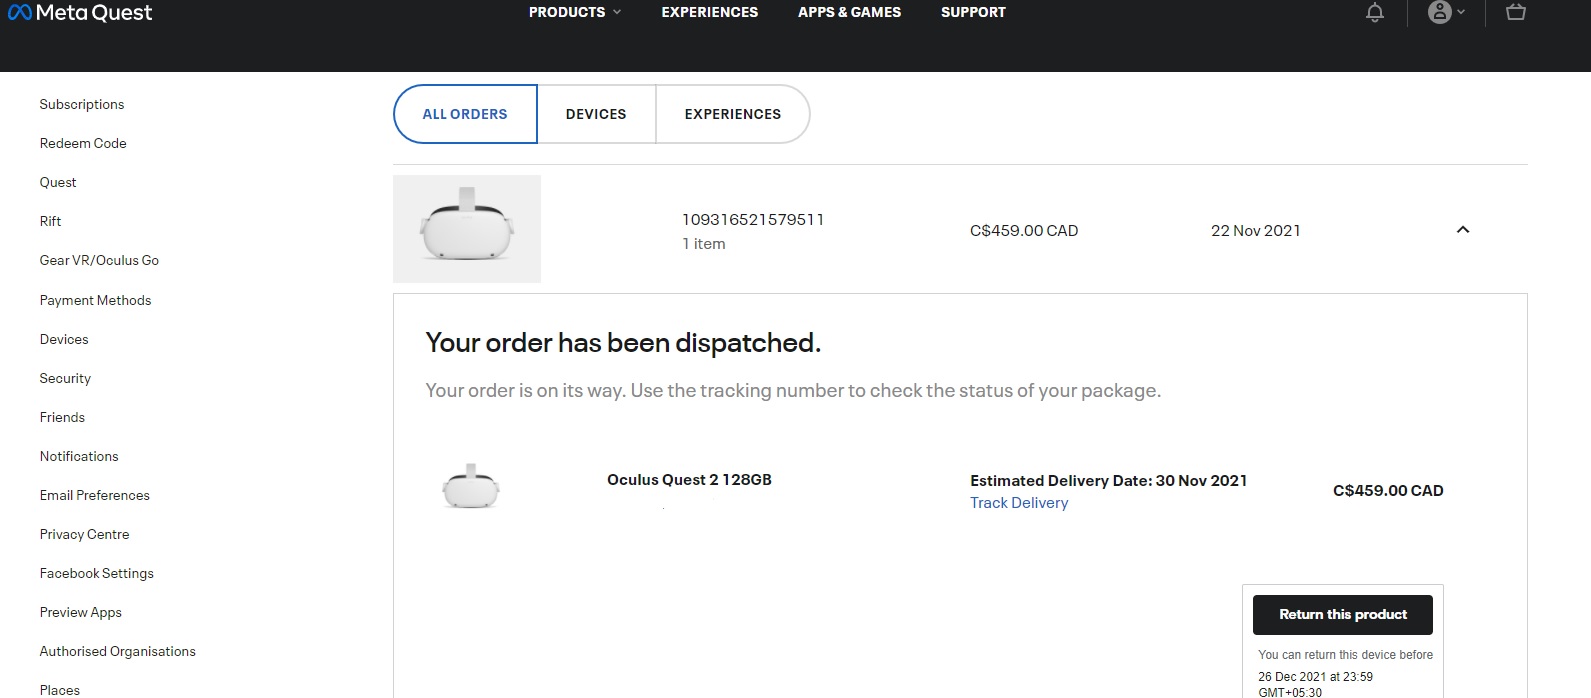The width and height of the screenshot is (1591, 698).
Task: Open the Meta Quest logo home link
Action: pos(80,12)
